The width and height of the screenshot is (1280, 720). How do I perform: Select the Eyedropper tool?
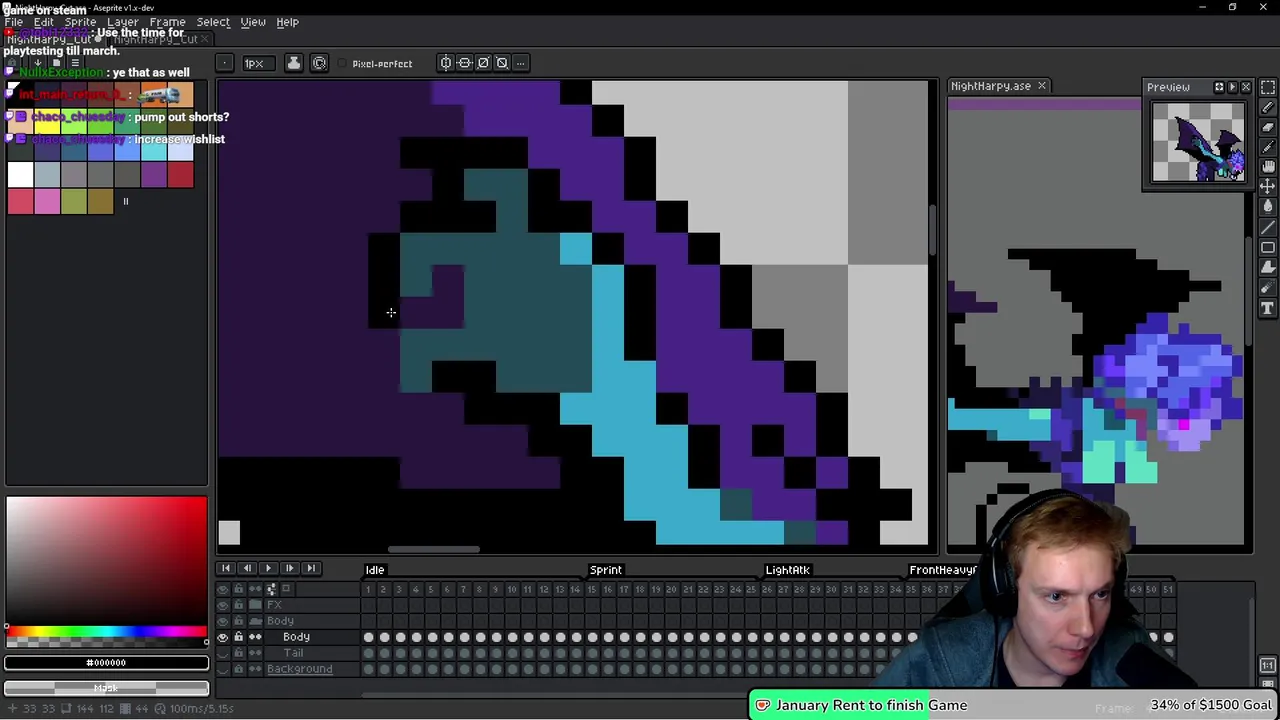(1267, 147)
